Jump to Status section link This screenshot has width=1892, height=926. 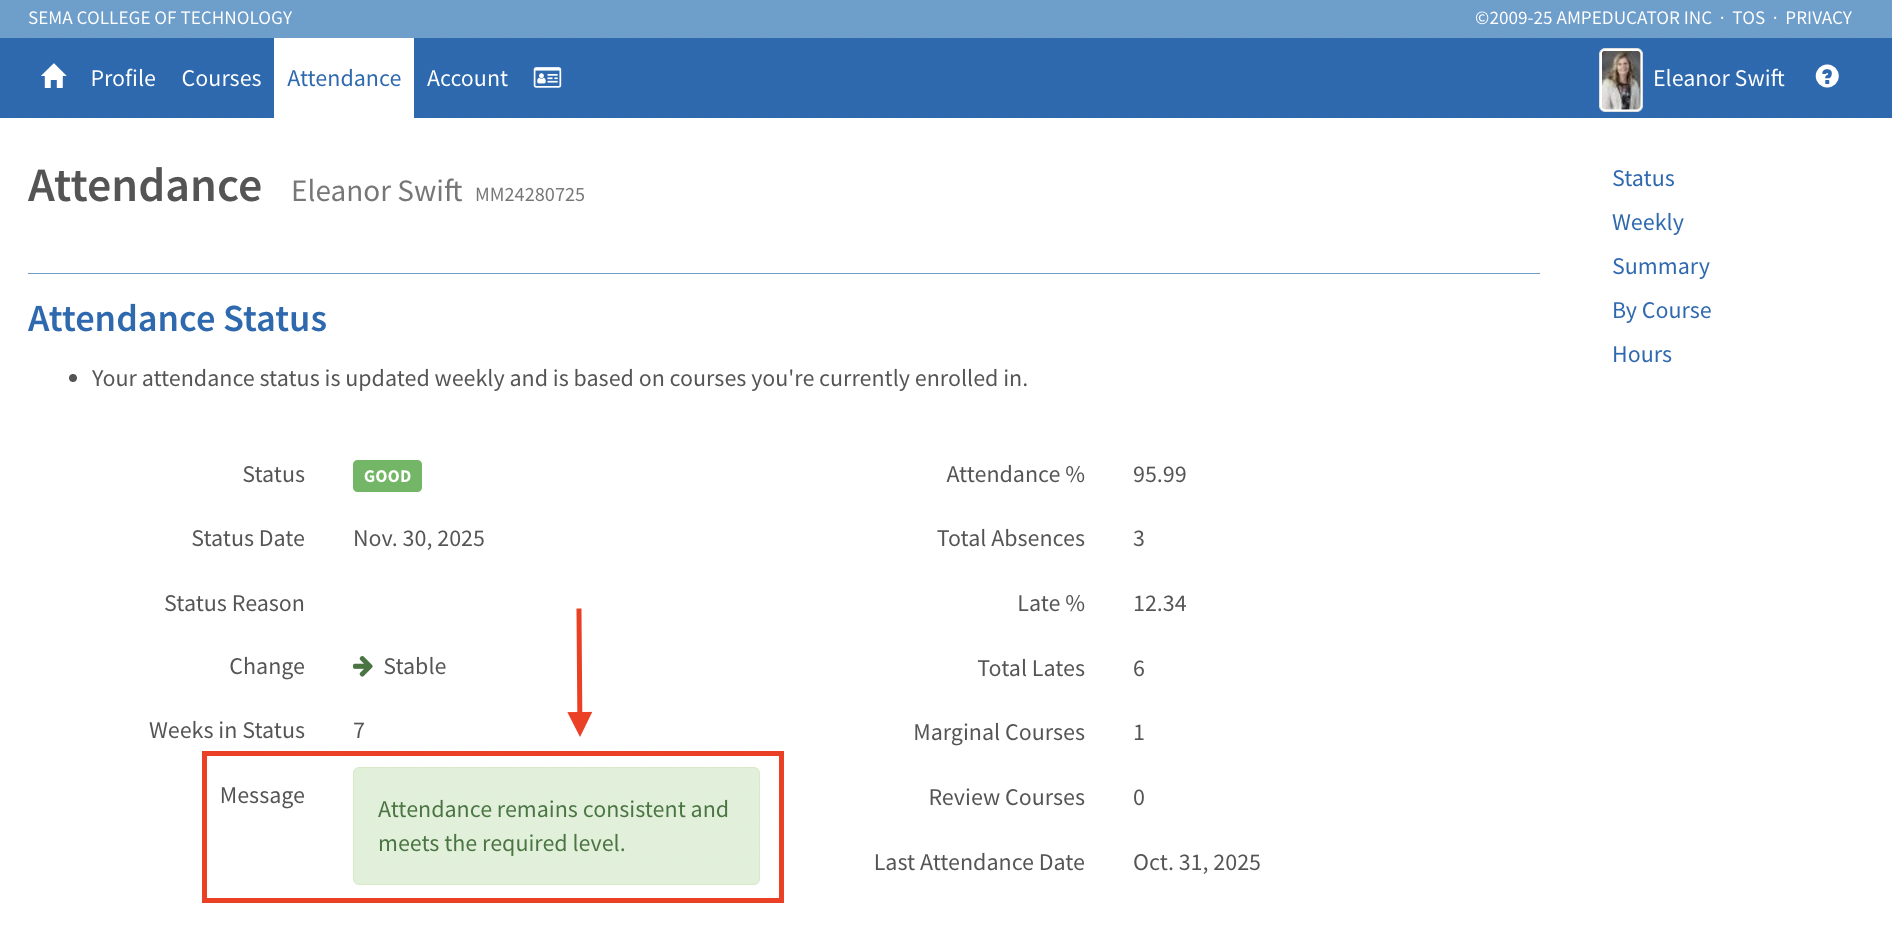tap(1643, 178)
